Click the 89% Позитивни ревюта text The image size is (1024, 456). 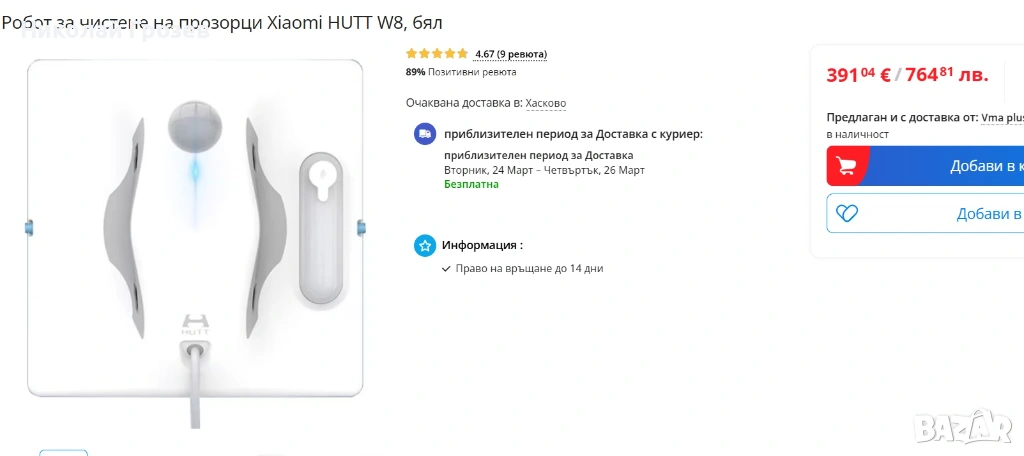(x=461, y=72)
